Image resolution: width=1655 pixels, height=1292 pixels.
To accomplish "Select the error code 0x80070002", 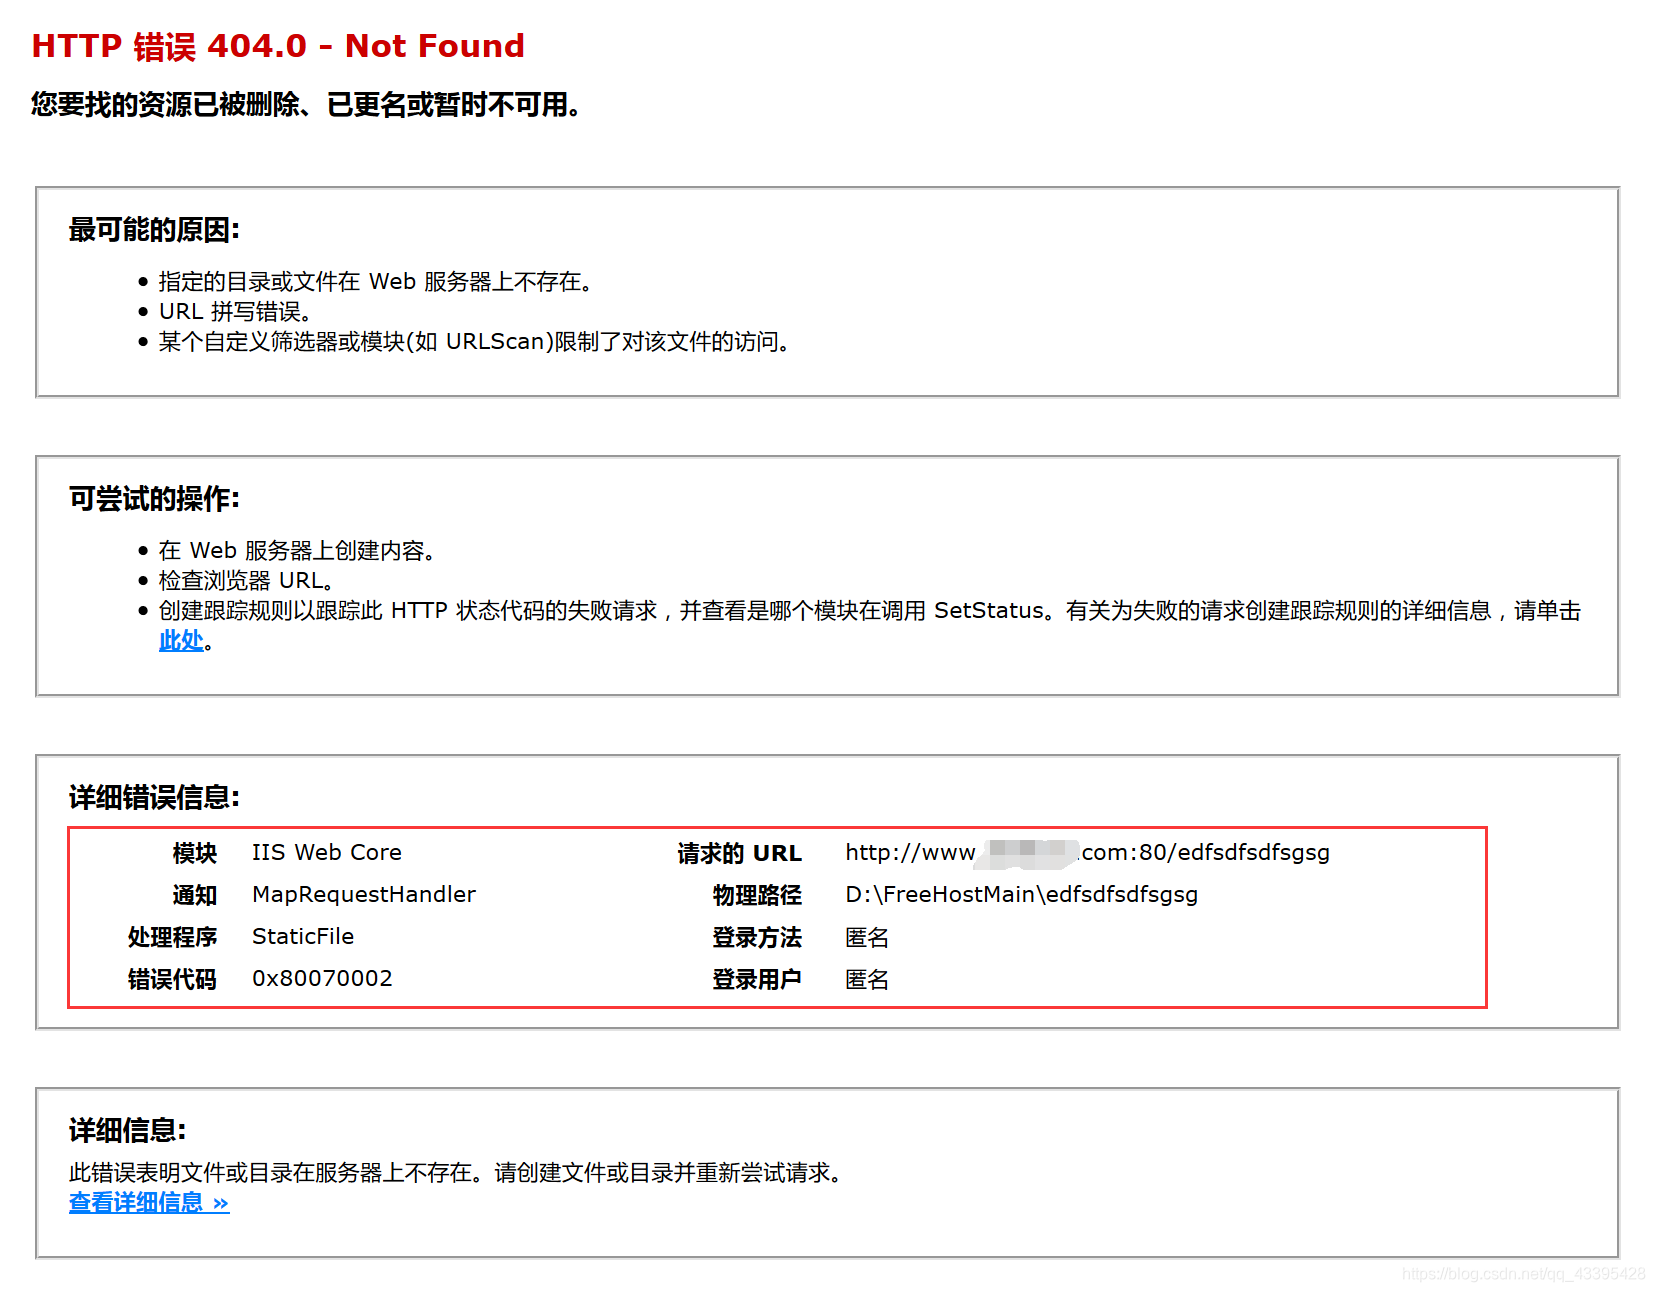I will [x=322, y=979].
